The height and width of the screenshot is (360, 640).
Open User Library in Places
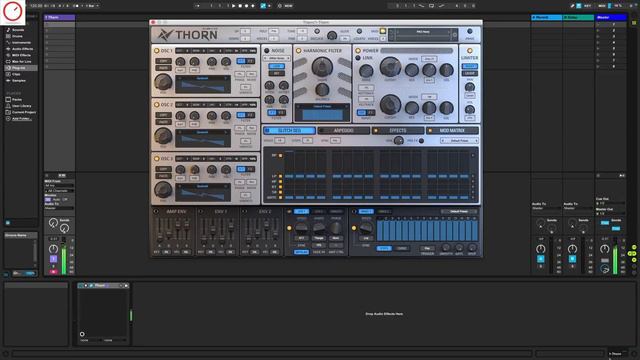[x=21, y=106]
